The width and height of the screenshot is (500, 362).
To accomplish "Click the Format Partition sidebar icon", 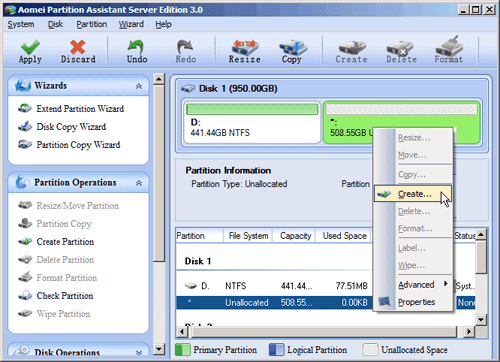I will click(25, 277).
